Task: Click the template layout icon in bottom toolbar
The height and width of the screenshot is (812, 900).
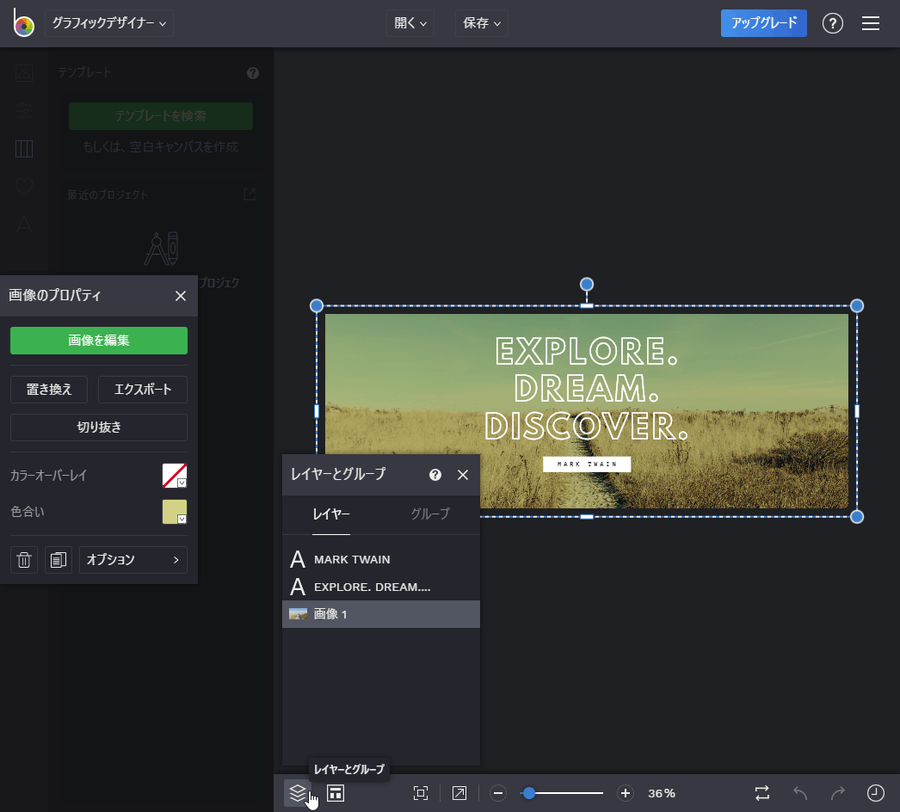Action: (x=335, y=793)
